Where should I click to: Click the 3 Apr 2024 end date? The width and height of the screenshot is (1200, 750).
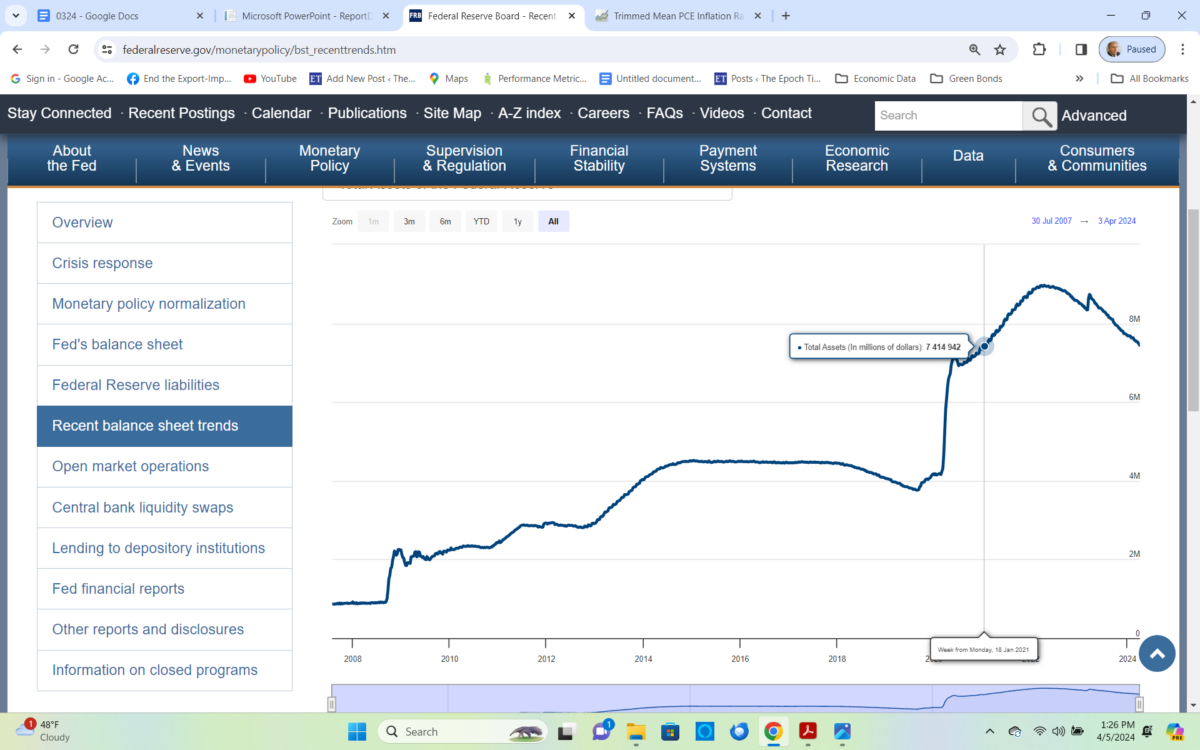click(x=1116, y=221)
